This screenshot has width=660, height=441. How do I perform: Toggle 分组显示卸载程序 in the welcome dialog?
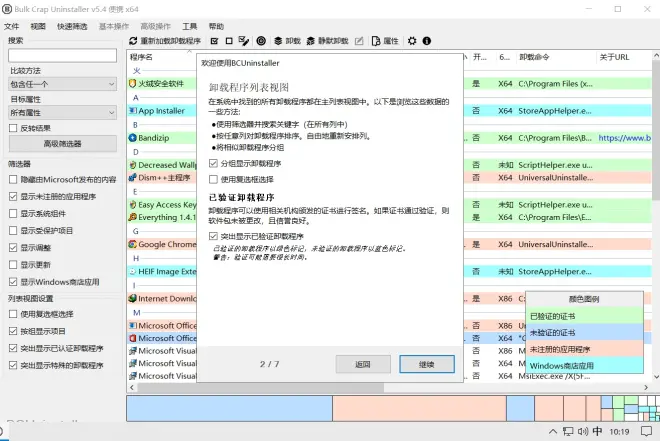click(x=213, y=163)
